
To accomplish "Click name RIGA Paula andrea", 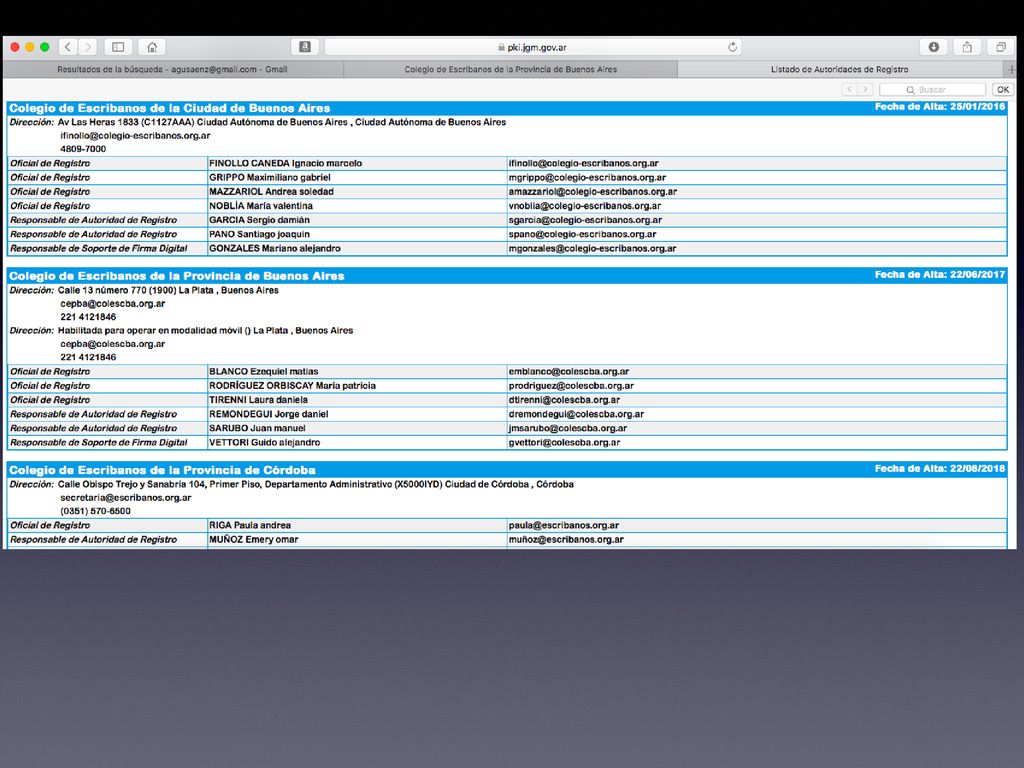I will 250,526.
